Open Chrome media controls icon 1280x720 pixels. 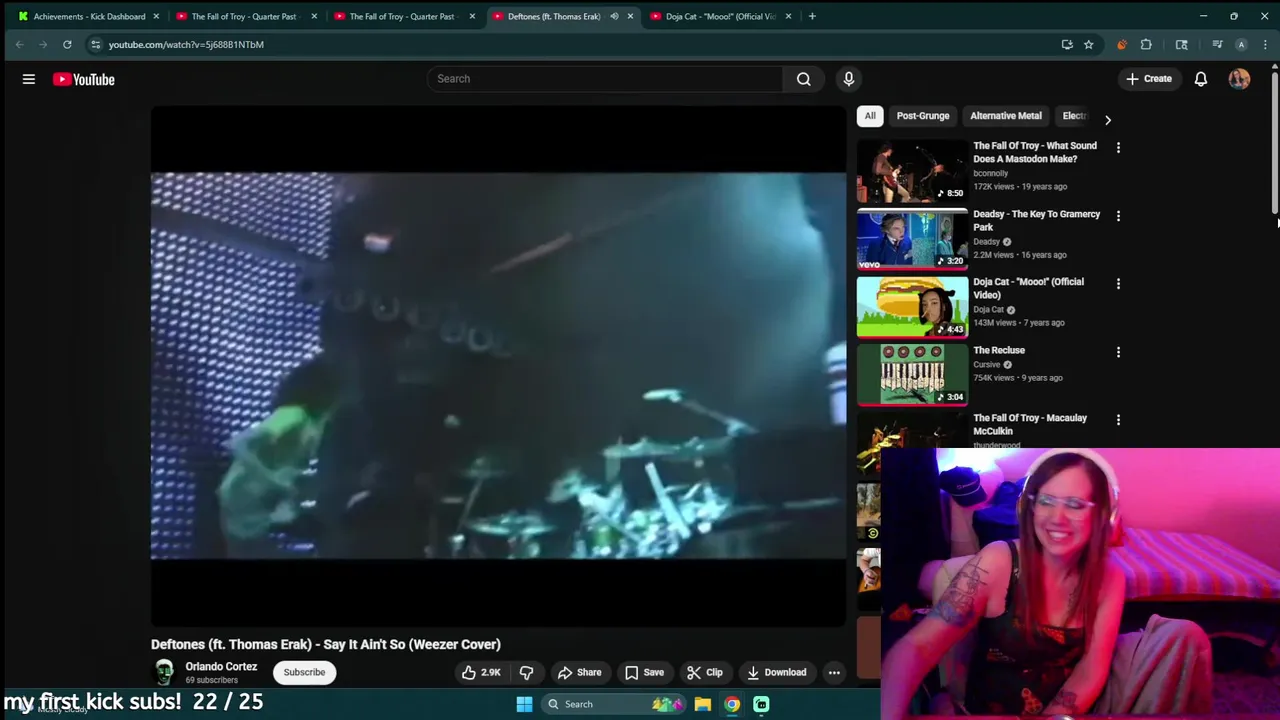pos(1217,44)
